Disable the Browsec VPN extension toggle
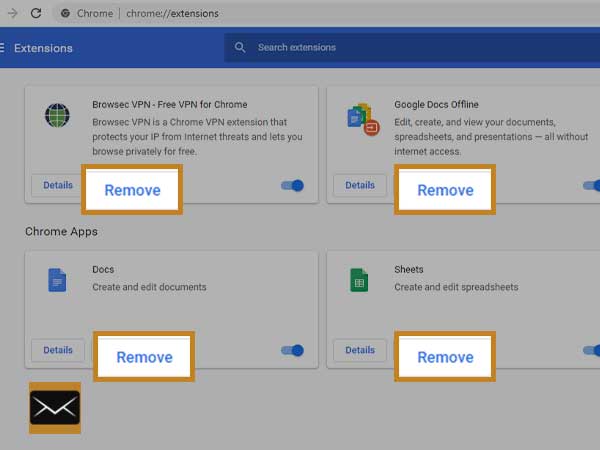The width and height of the screenshot is (600, 450). (x=293, y=186)
